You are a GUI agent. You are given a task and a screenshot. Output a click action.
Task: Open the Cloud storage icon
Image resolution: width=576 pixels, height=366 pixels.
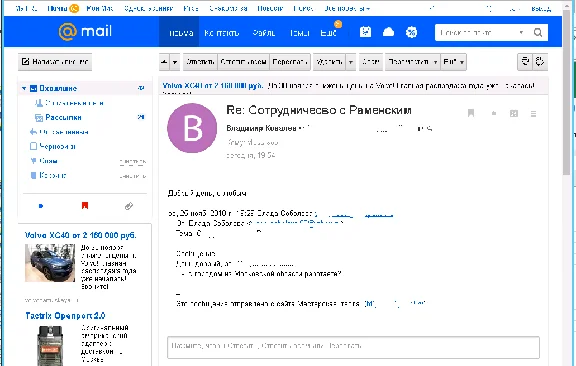388,32
